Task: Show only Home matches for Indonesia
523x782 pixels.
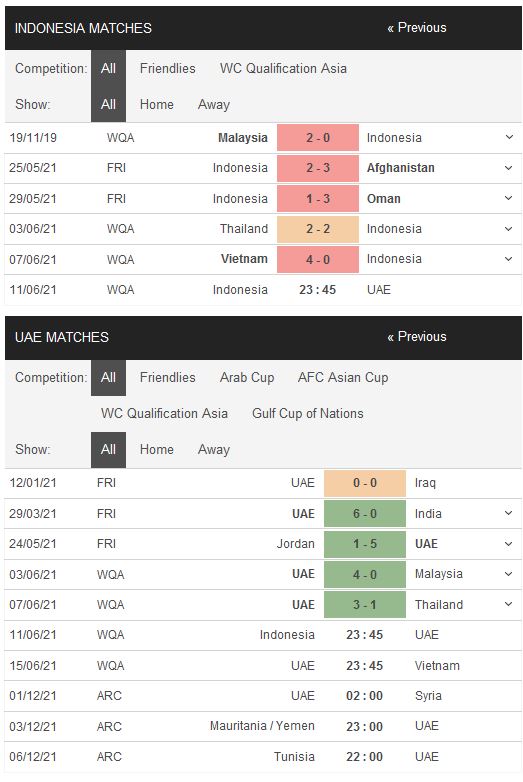Action: [x=157, y=104]
